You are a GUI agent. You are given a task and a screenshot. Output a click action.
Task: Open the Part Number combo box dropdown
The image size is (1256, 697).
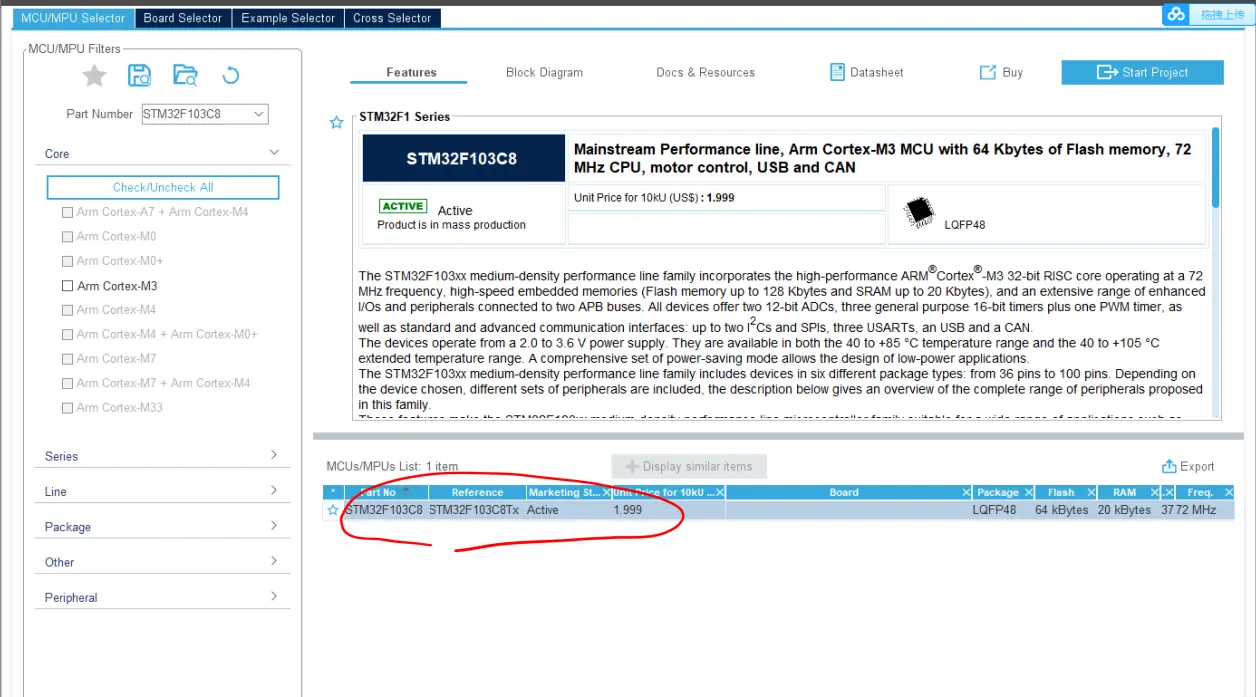[259, 114]
